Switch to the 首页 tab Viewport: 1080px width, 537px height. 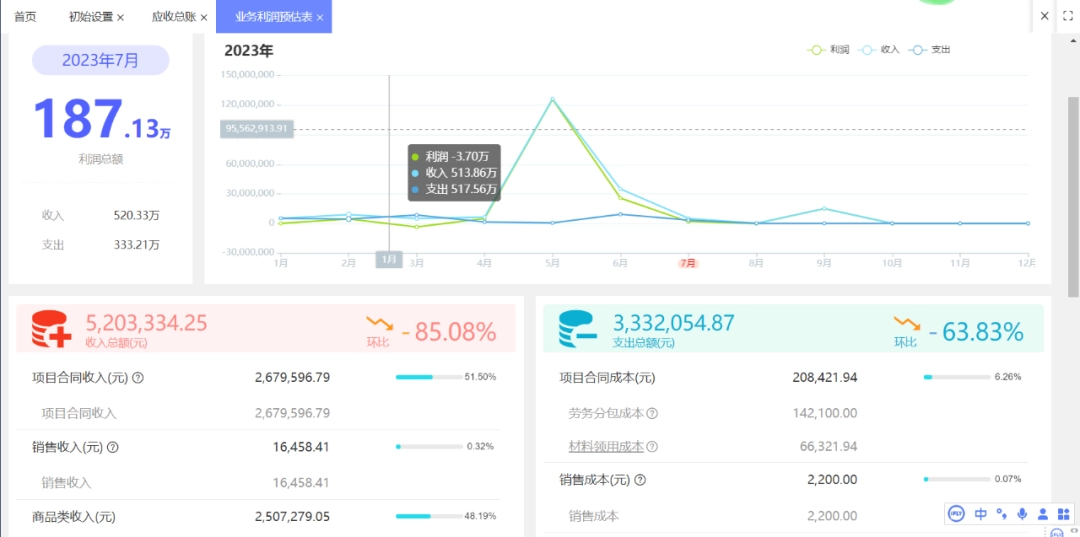[25, 17]
